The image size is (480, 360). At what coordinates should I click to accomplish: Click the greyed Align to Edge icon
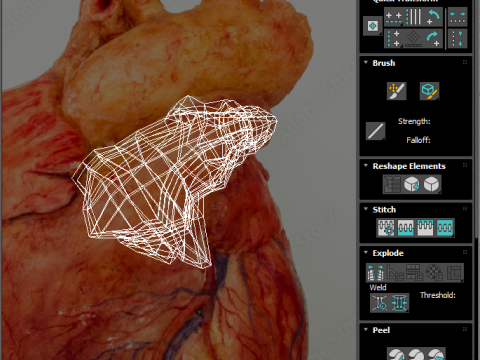(x=413, y=39)
